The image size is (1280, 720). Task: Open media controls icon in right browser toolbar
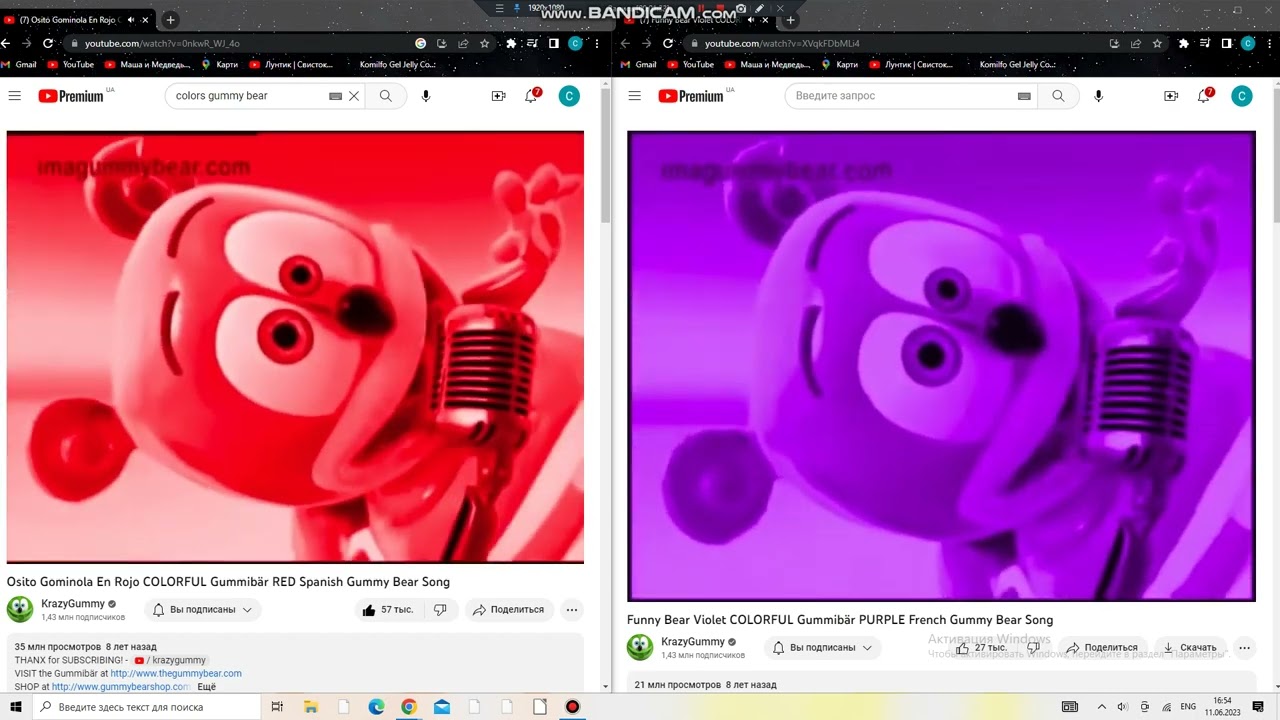pyautogui.click(x=1206, y=43)
